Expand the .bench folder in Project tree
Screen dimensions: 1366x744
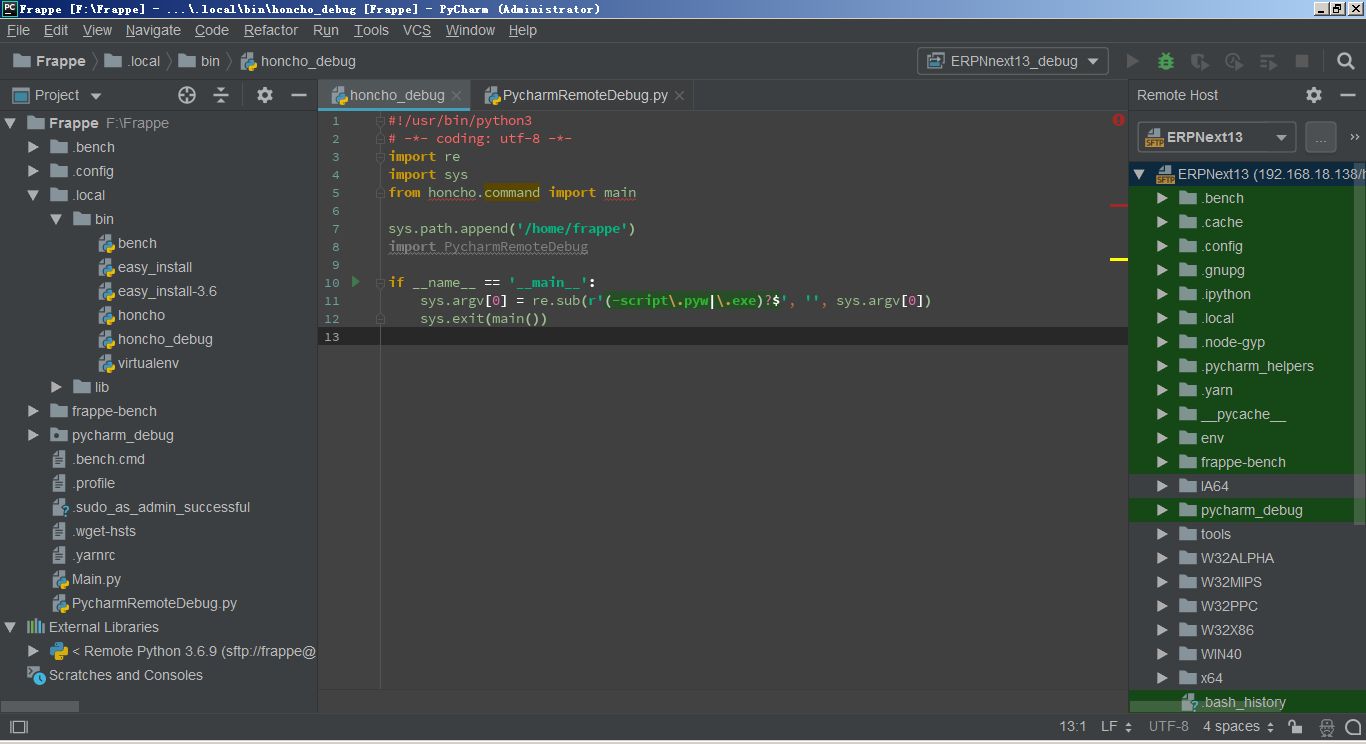coord(34,147)
